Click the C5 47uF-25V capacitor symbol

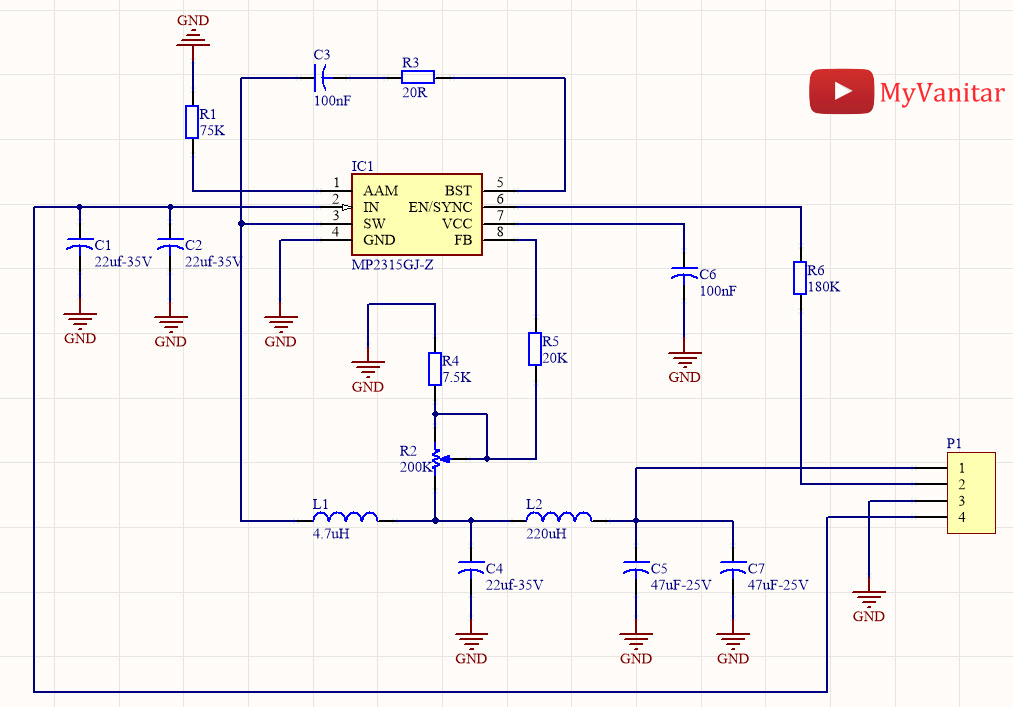tap(636, 568)
